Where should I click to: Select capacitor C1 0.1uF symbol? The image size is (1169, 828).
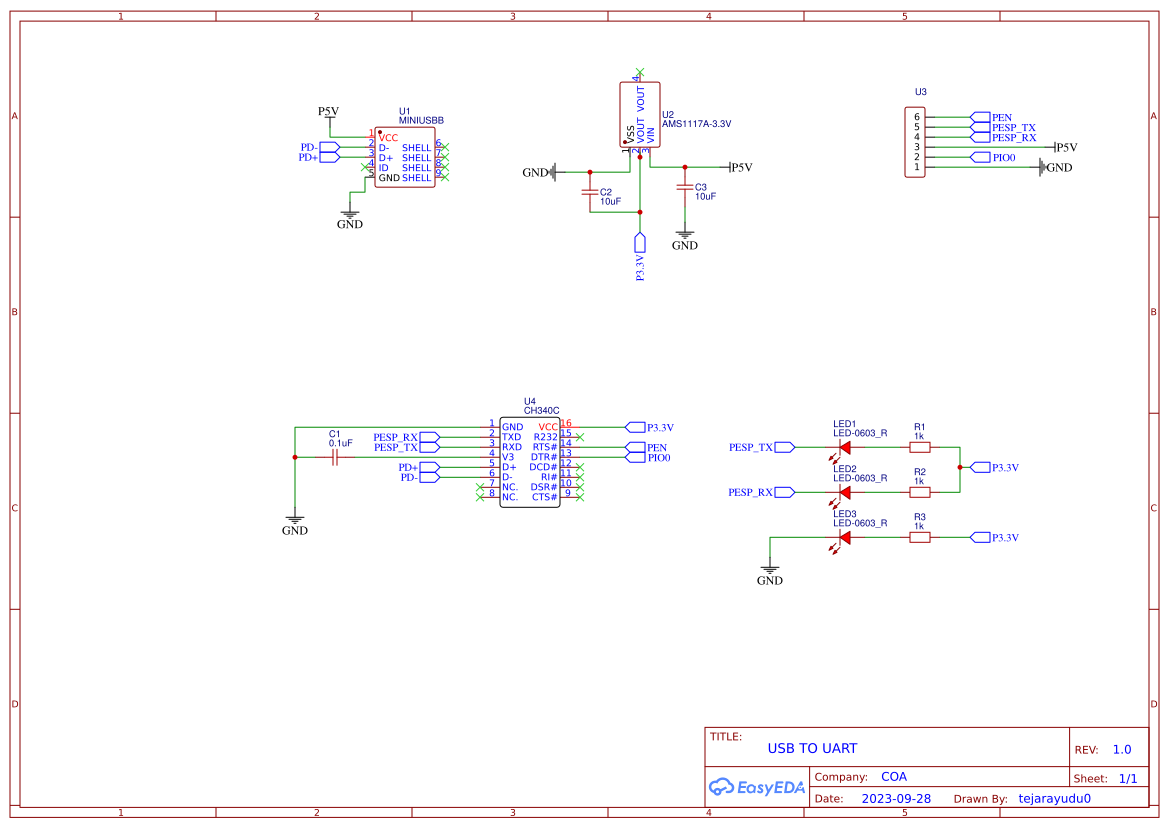[336, 455]
